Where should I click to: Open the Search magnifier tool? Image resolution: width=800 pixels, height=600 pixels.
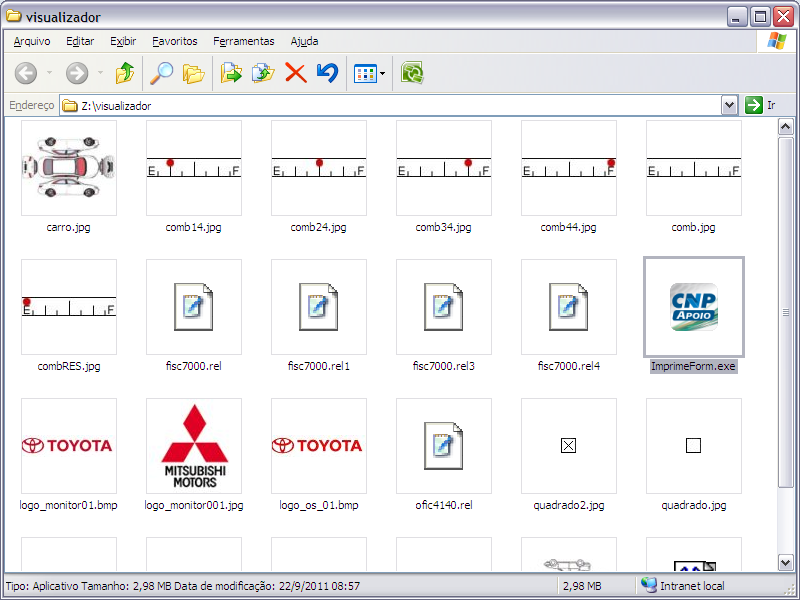(161, 73)
